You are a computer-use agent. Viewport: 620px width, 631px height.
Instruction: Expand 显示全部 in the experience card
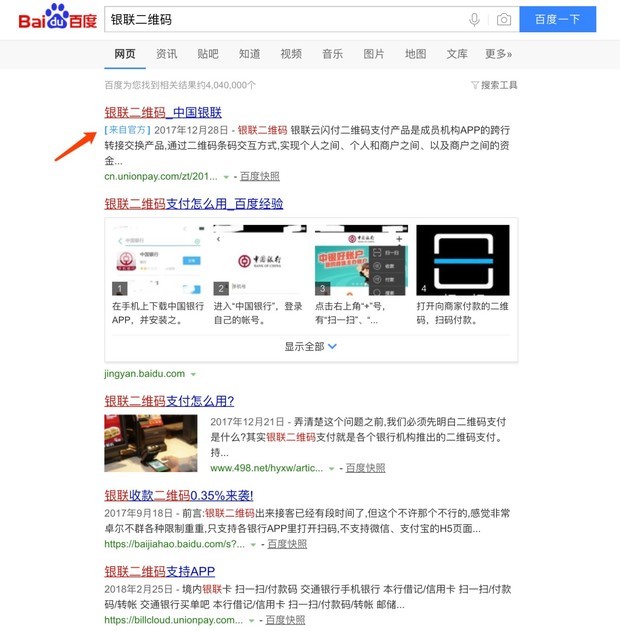pyautogui.click(x=311, y=346)
